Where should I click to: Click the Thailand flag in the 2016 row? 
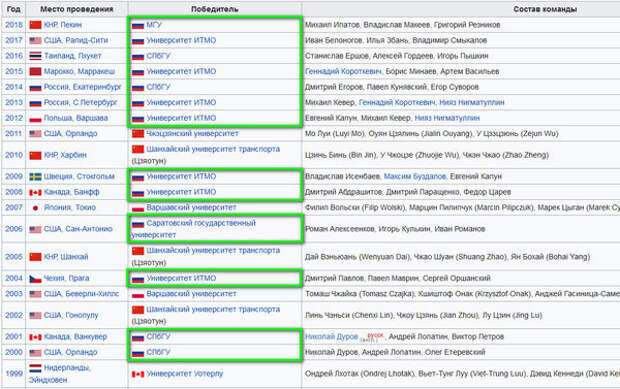pyautogui.click(x=35, y=56)
